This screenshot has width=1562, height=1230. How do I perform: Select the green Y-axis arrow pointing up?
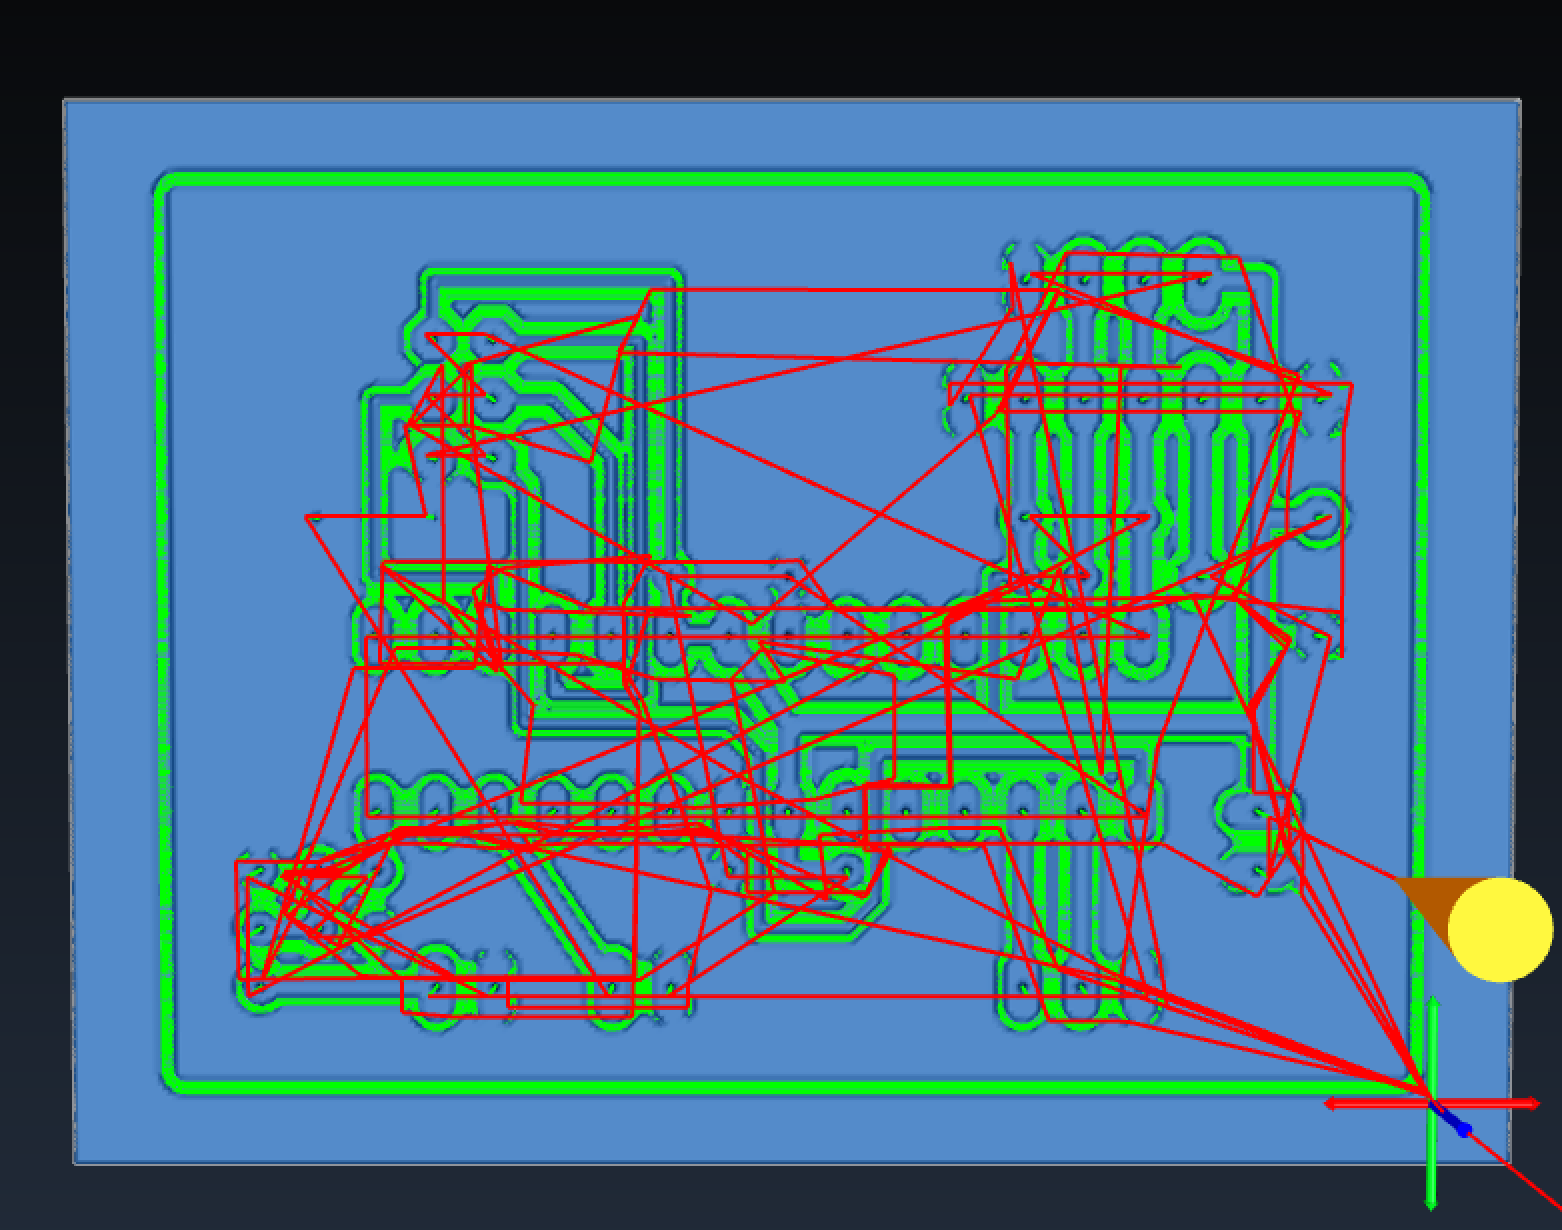[1432, 1005]
